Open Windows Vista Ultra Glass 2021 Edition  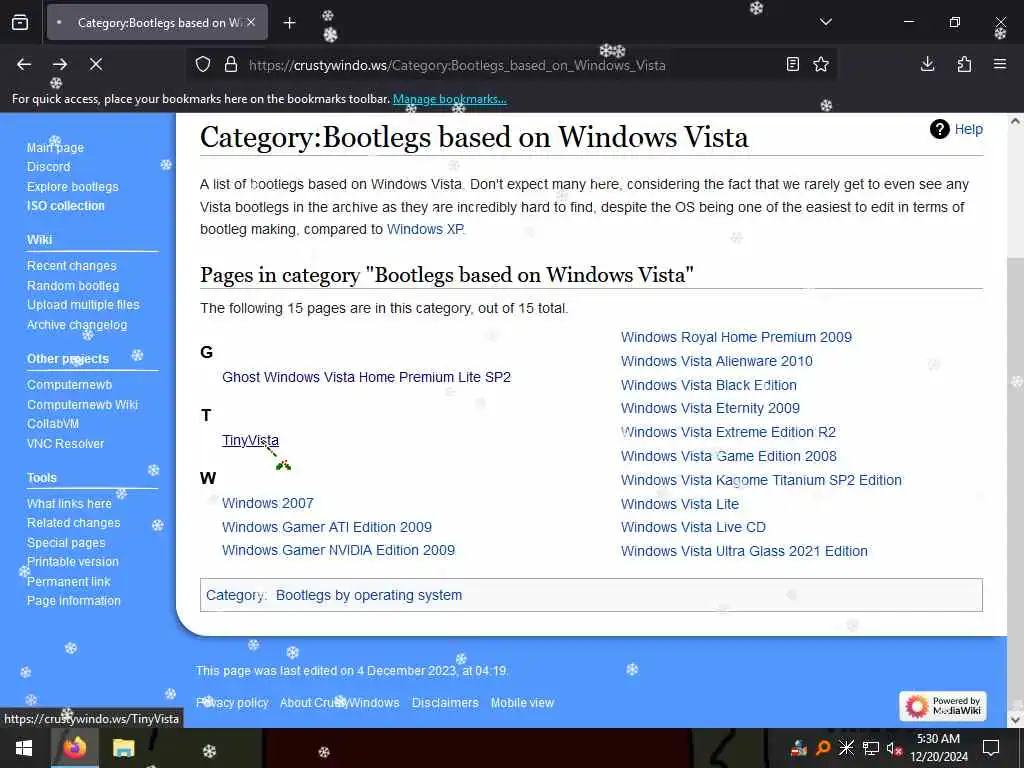[744, 551]
